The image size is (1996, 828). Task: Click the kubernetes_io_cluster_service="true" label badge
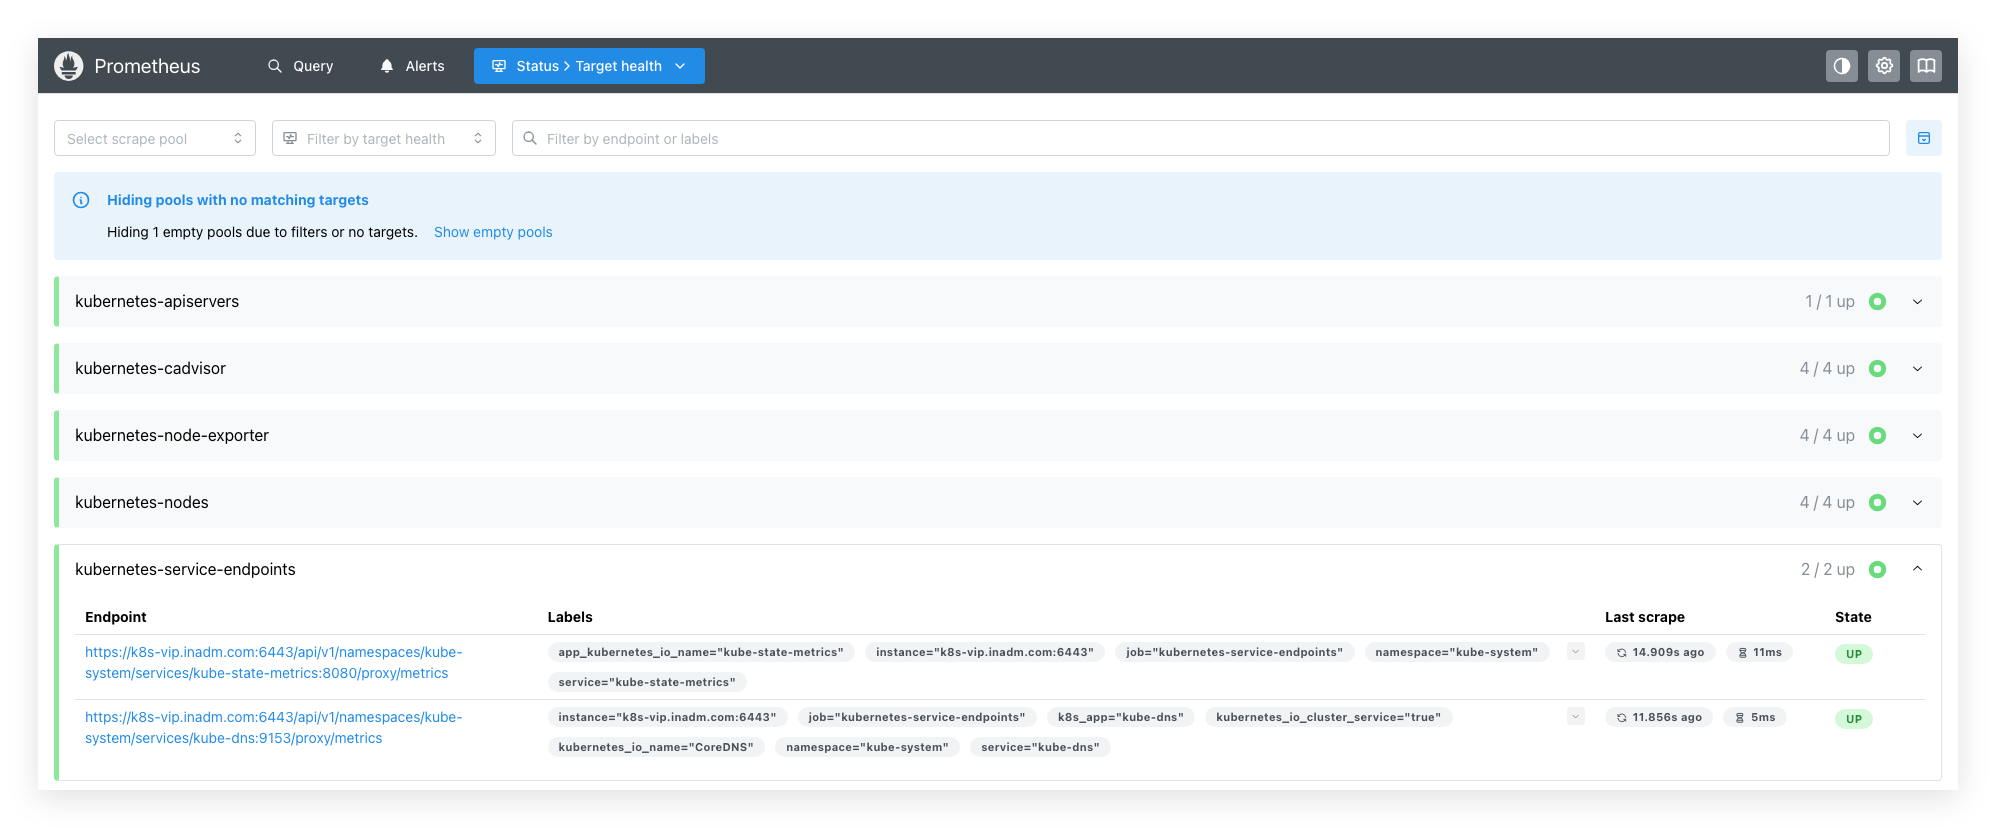[x=1329, y=717]
